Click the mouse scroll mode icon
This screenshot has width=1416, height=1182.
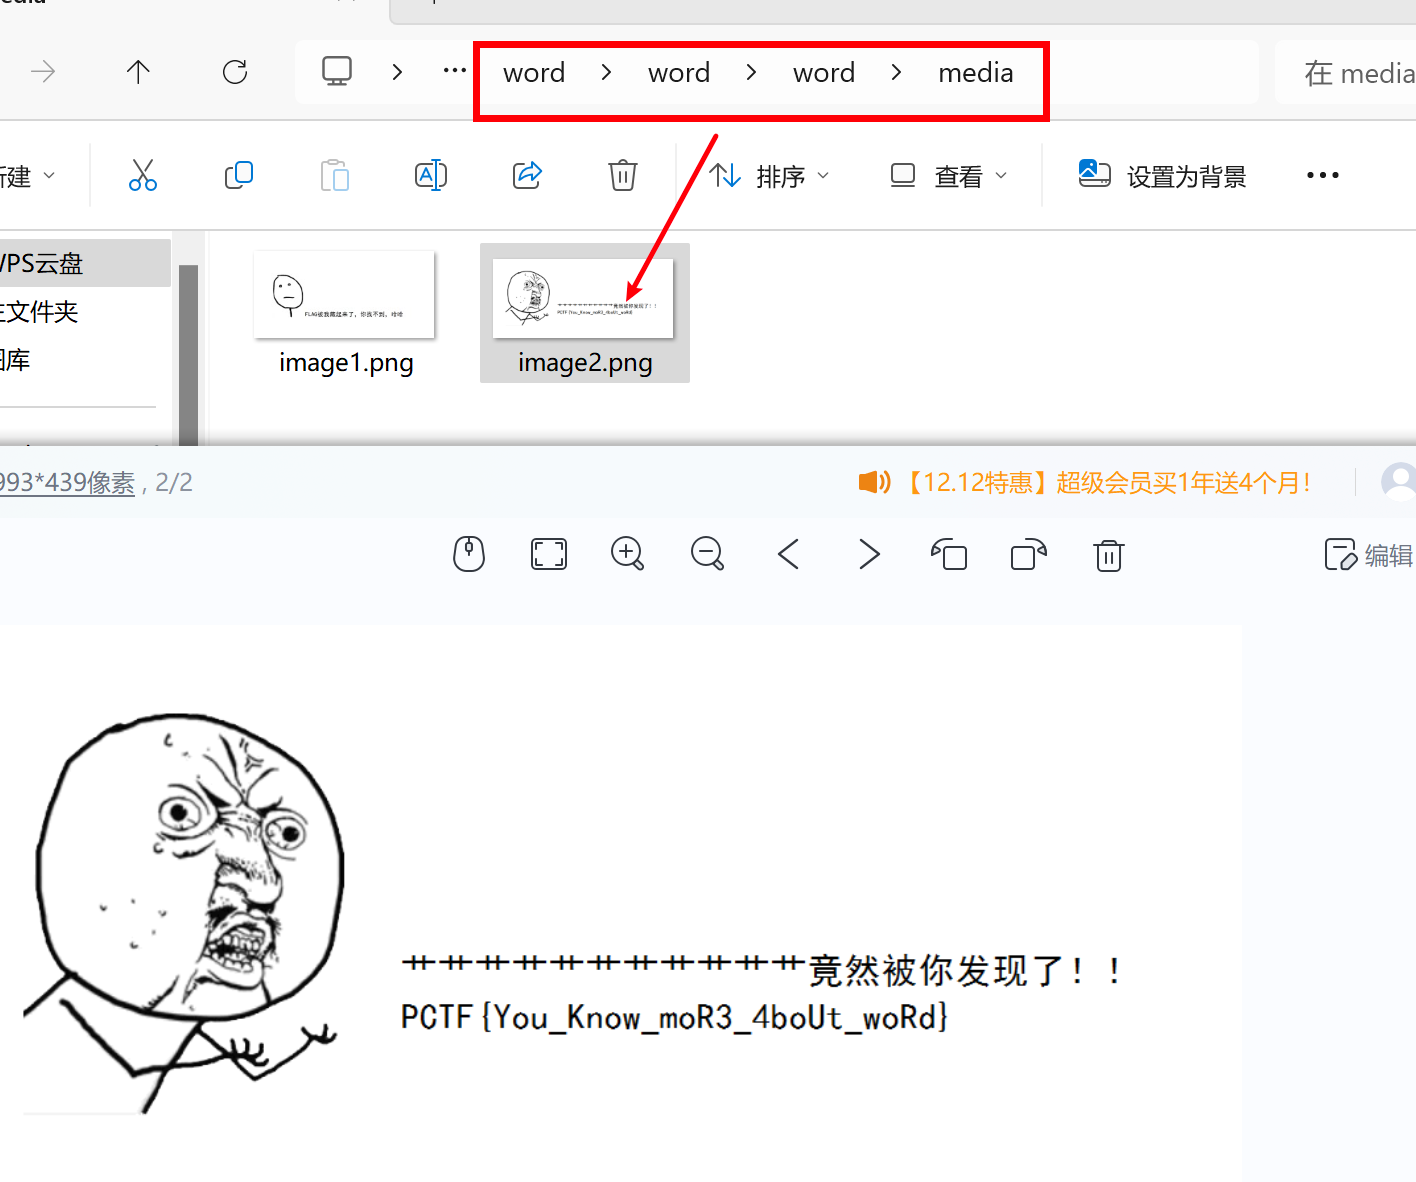tap(469, 553)
